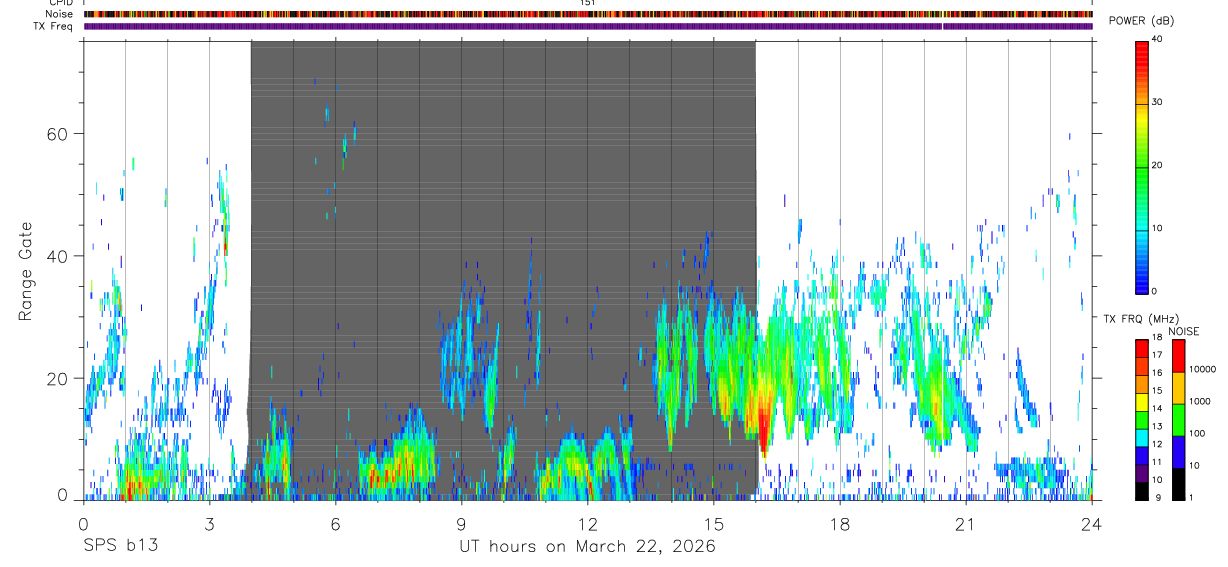Select the 18 MHz label in the frequency legend

pyautogui.click(x=1157, y=339)
